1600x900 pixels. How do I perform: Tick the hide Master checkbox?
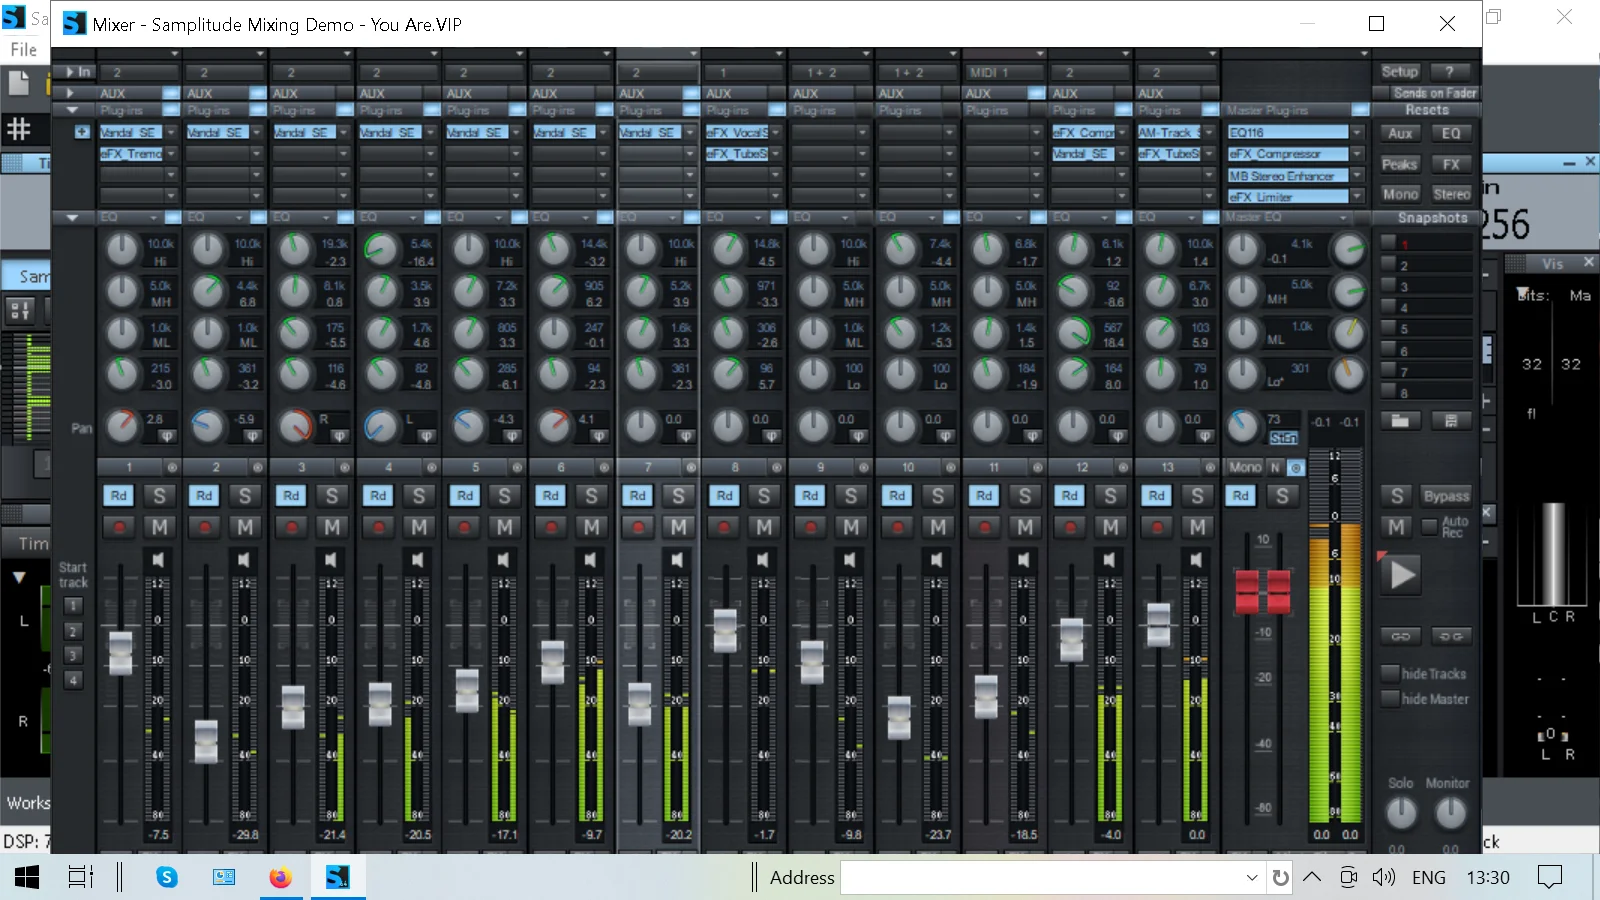click(x=1389, y=699)
